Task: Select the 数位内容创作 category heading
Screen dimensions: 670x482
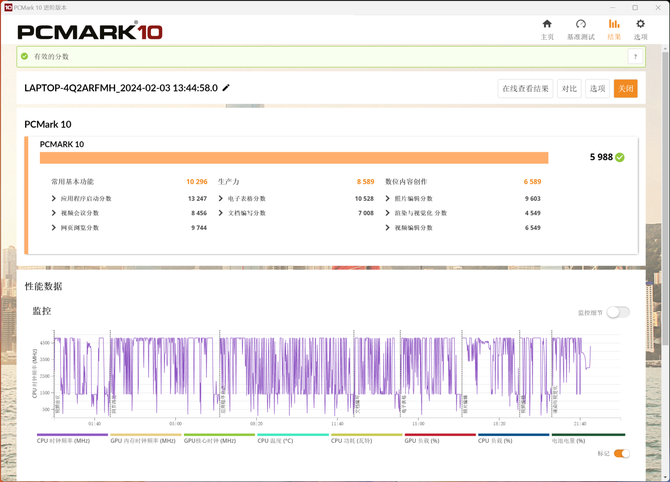Action: pyautogui.click(x=406, y=182)
